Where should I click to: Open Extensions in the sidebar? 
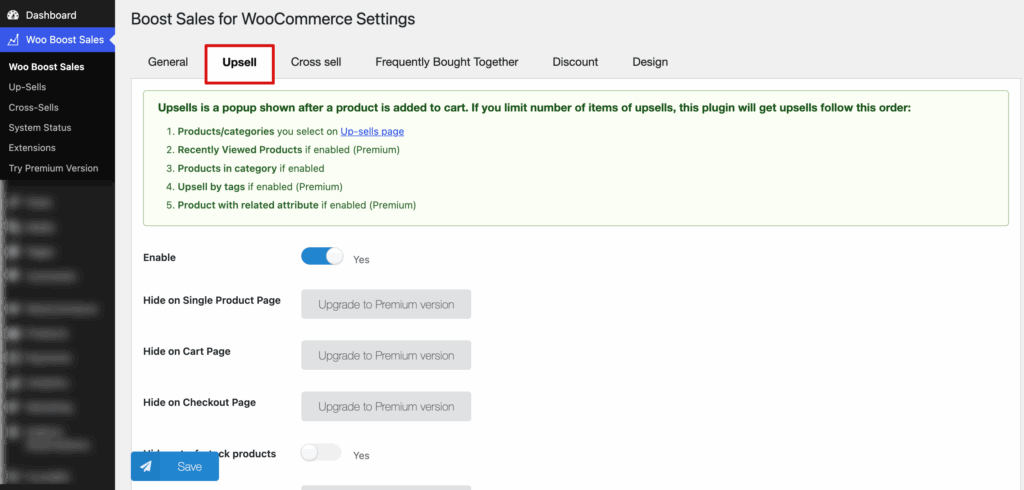[32, 148]
